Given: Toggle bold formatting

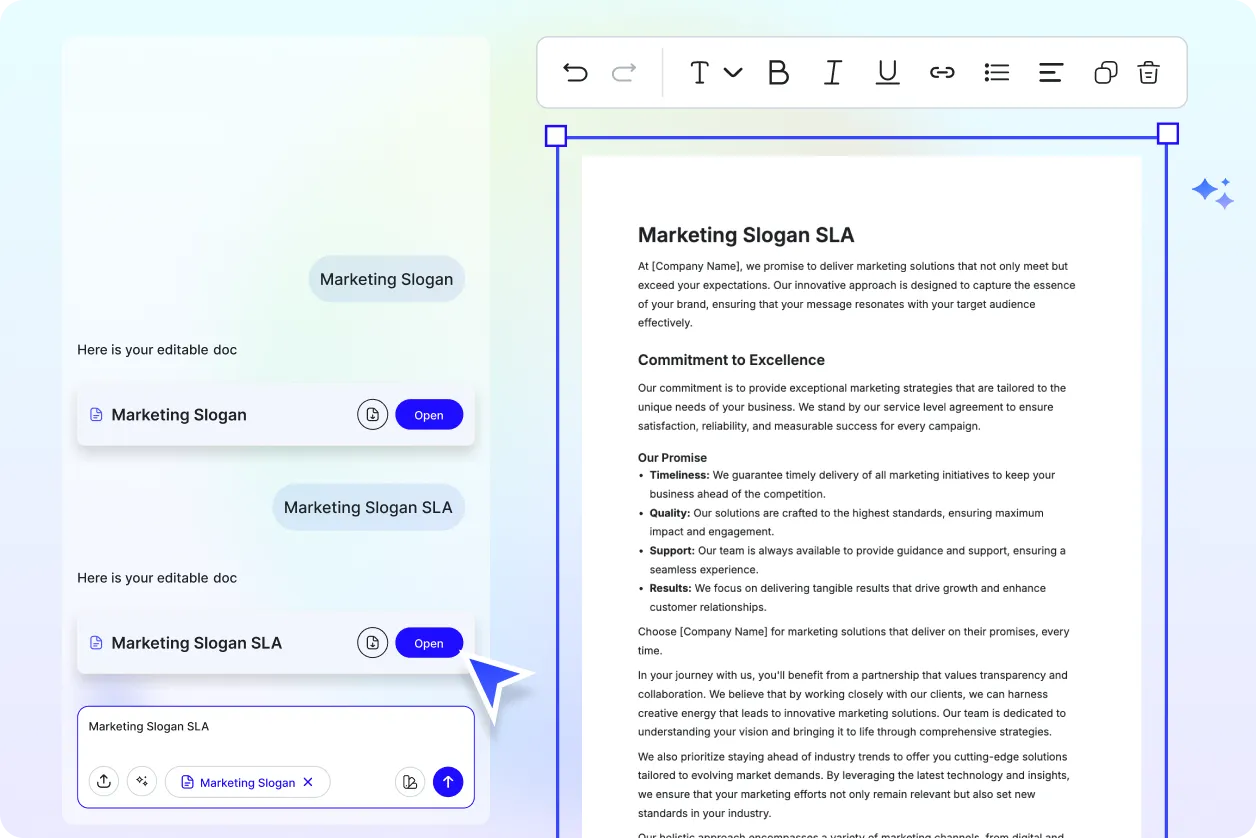Looking at the screenshot, I should pyautogui.click(x=779, y=72).
